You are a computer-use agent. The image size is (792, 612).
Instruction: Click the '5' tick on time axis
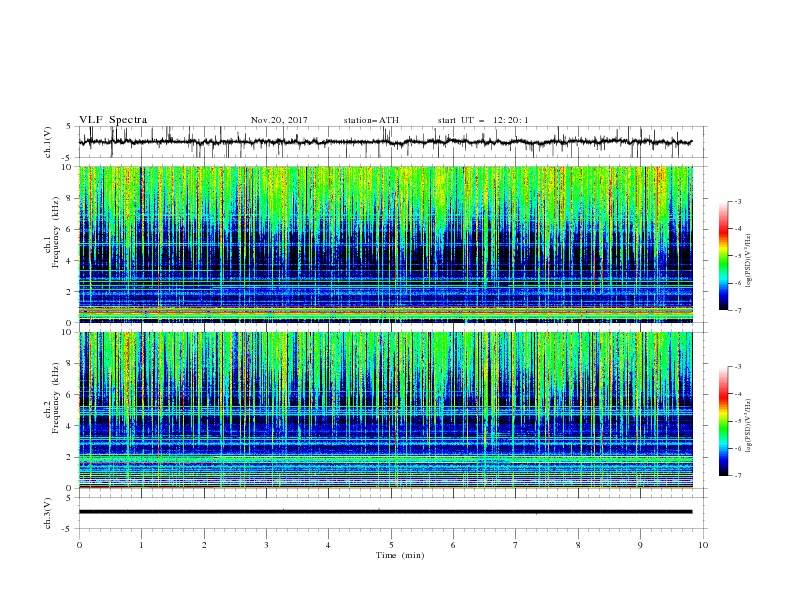(391, 545)
